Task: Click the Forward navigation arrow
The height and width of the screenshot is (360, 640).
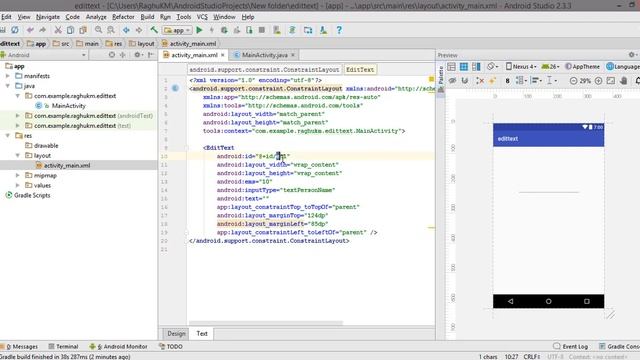Action: (139, 30)
